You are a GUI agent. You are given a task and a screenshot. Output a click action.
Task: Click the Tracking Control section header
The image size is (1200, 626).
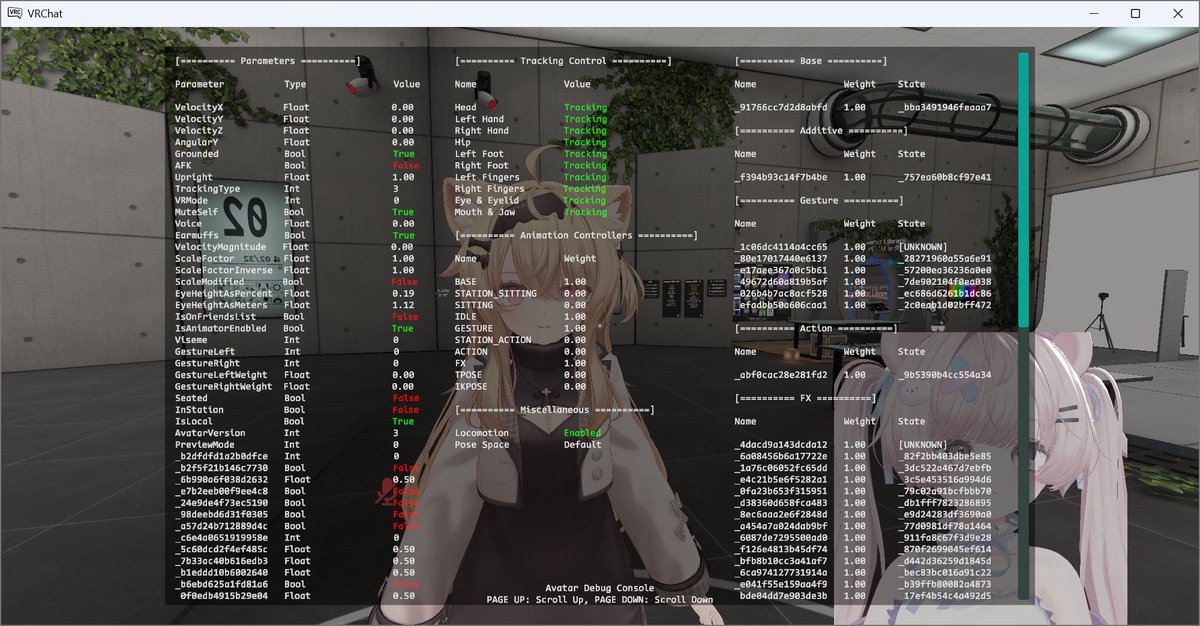(x=563, y=61)
